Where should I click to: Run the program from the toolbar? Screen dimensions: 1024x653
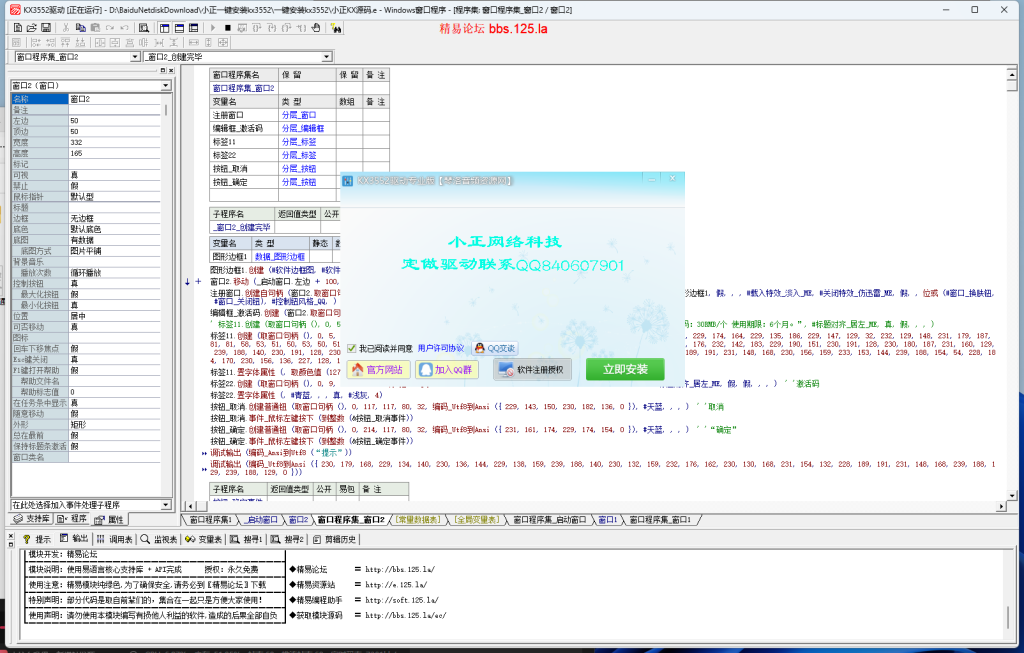pyautogui.click(x=213, y=27)
